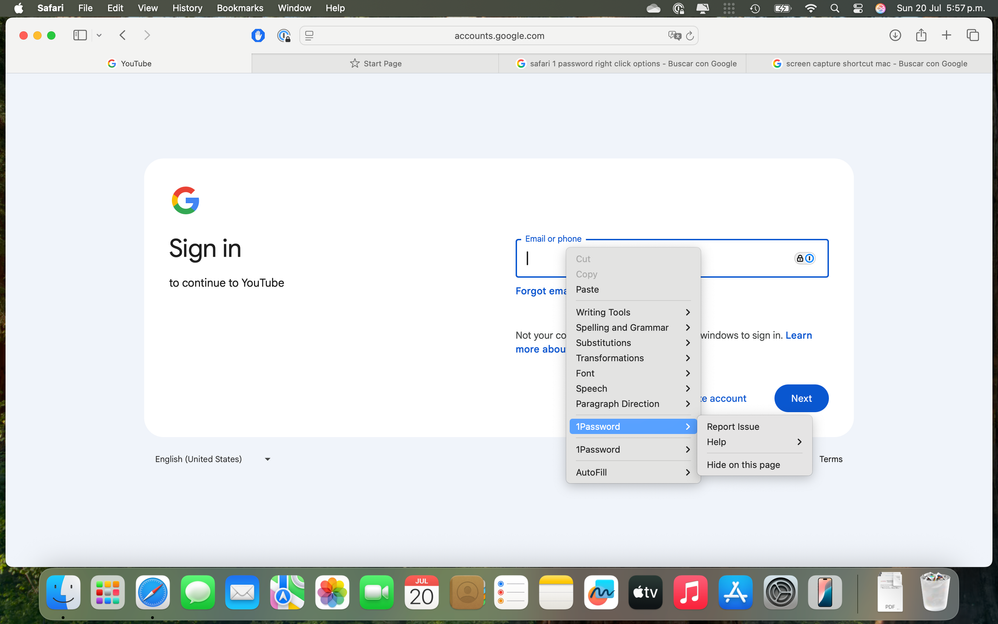Open the page reader icon in address bar
Viewport: 998px width, 624px height.
(309, 36)
